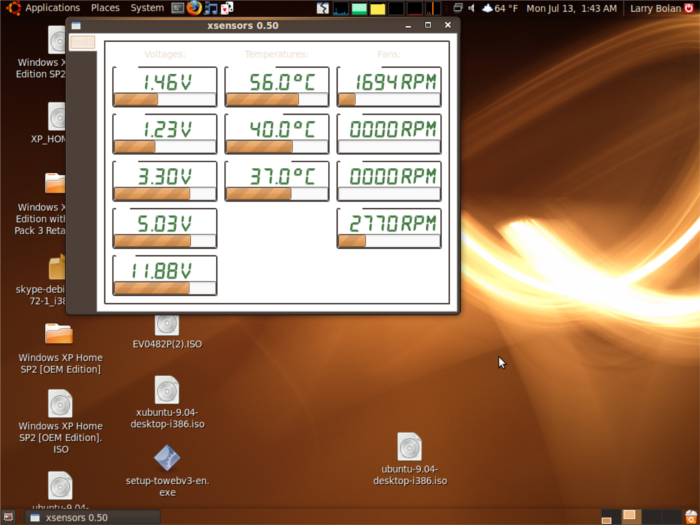This screenshot has height=525, width=700.
Task: Select the sensor chip tab in xsensors
Action: (x=83, y=43)
